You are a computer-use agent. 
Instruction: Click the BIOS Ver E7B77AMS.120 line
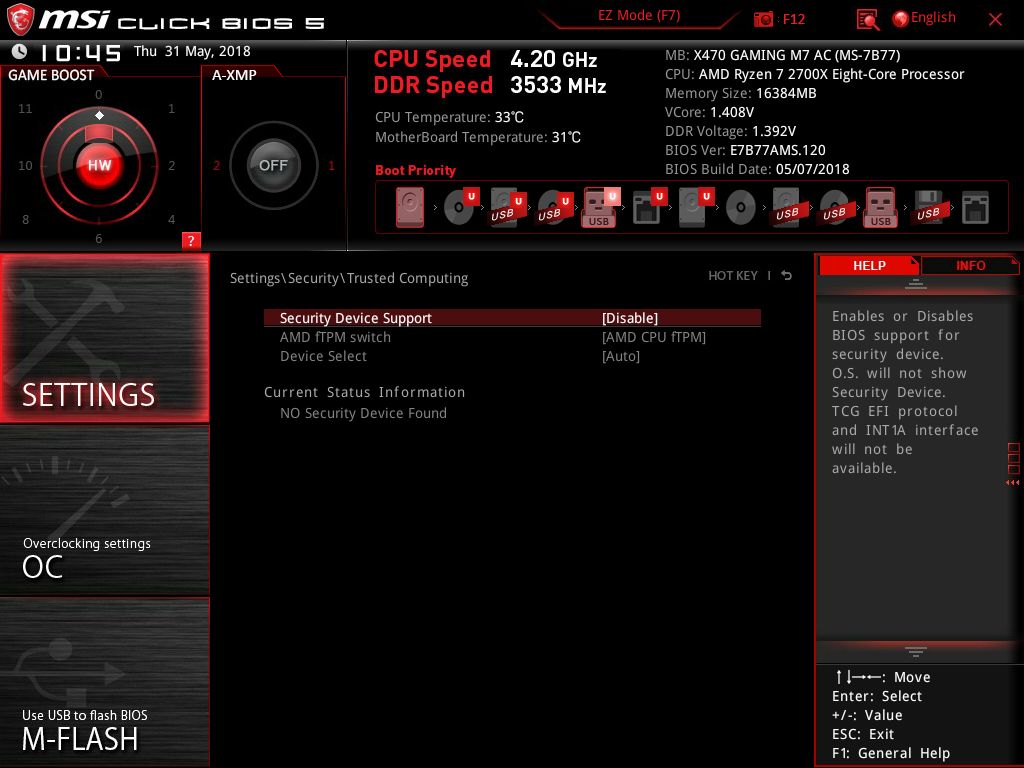pyautogui.click(x=745, y=150)
